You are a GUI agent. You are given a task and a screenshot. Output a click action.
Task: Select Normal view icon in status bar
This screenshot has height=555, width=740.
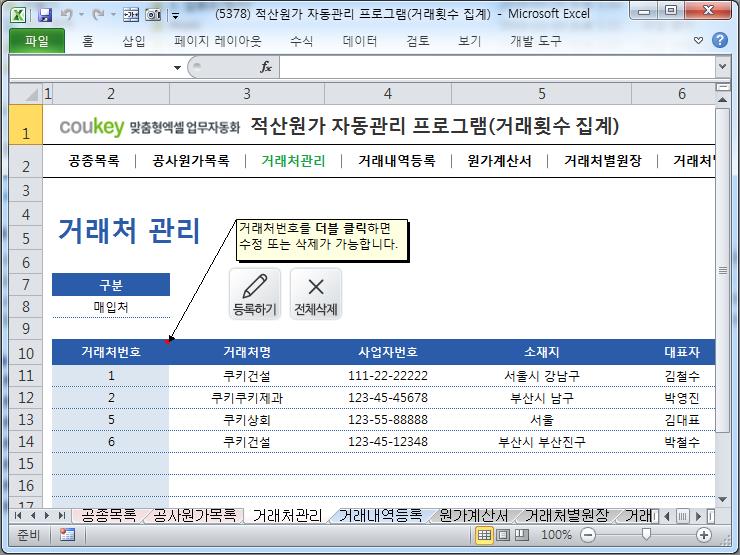[484, 535]
